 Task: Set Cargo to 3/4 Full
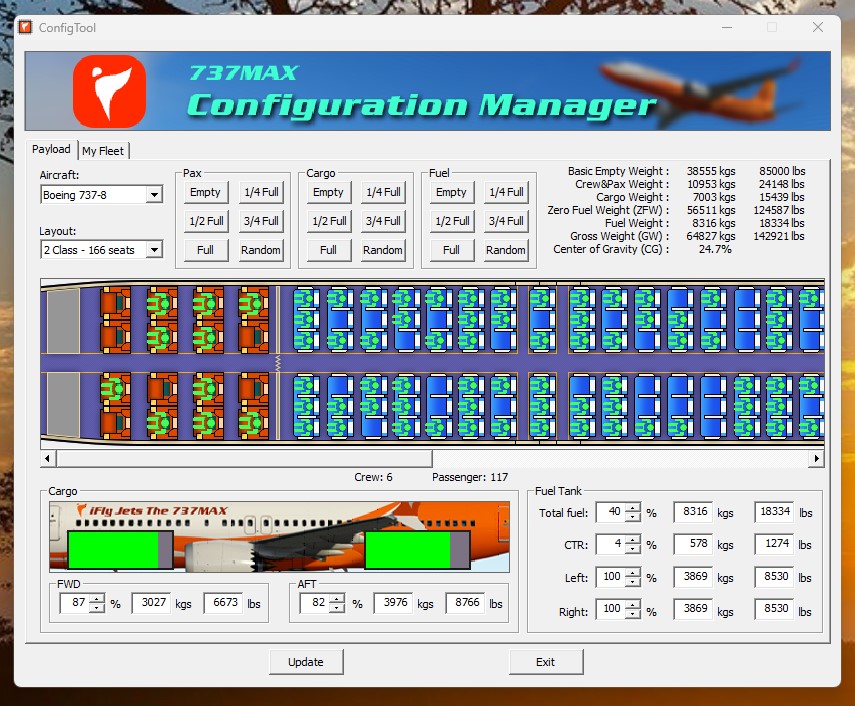click(383, 221)
